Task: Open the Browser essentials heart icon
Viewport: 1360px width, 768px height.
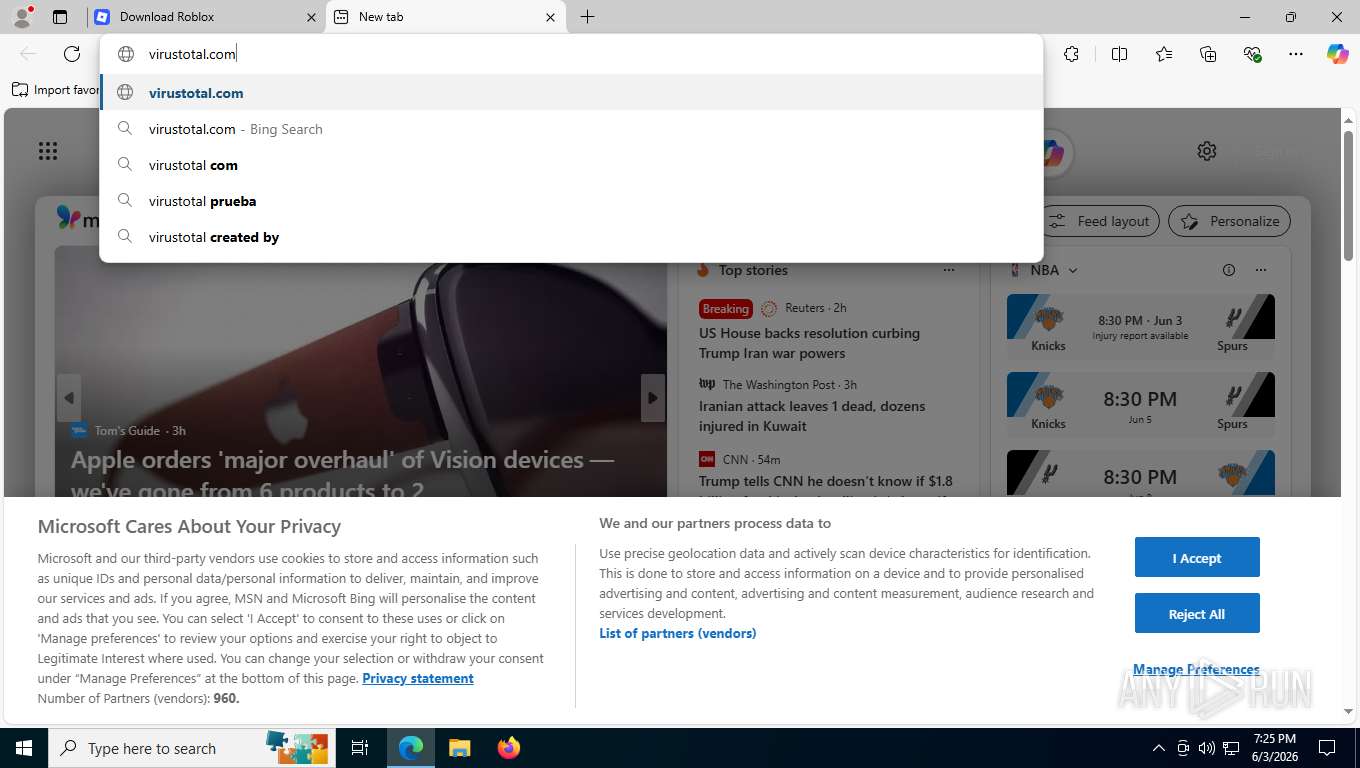Action: click(x=1252, y=54)
